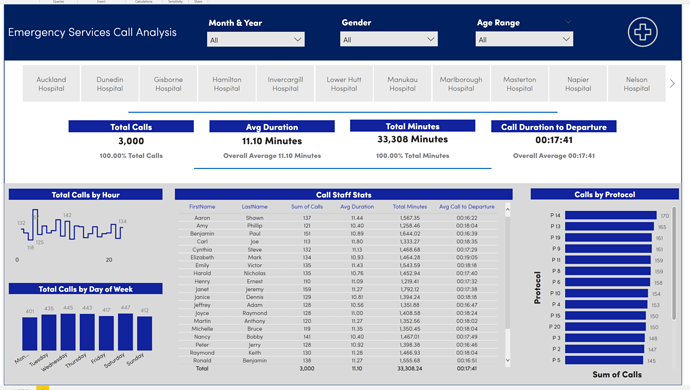Sort table by Sum of Calls column
The width and height of the screenshot is (690, 390).
tap(307, 206)
